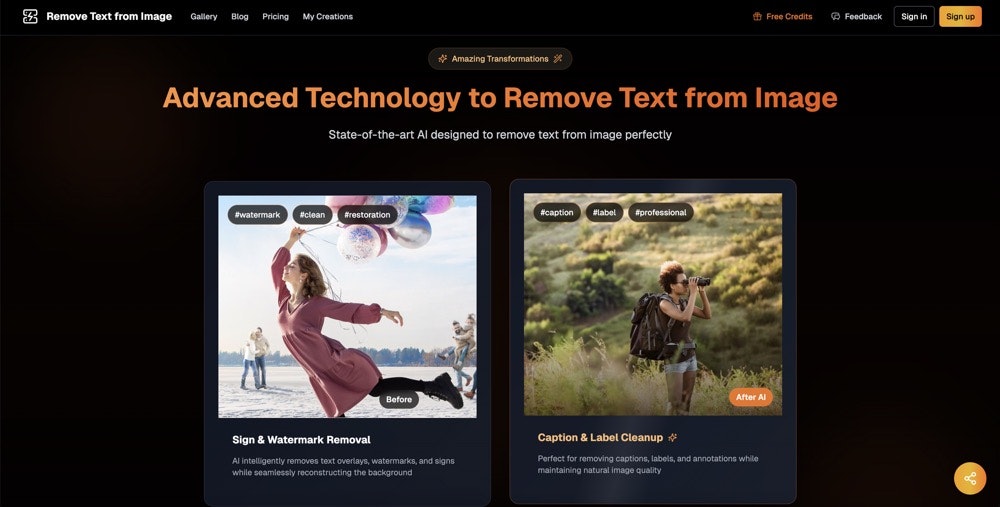Select the #professional tag
The width and height of the screenshot is (1000, 507).
point(661,212)
